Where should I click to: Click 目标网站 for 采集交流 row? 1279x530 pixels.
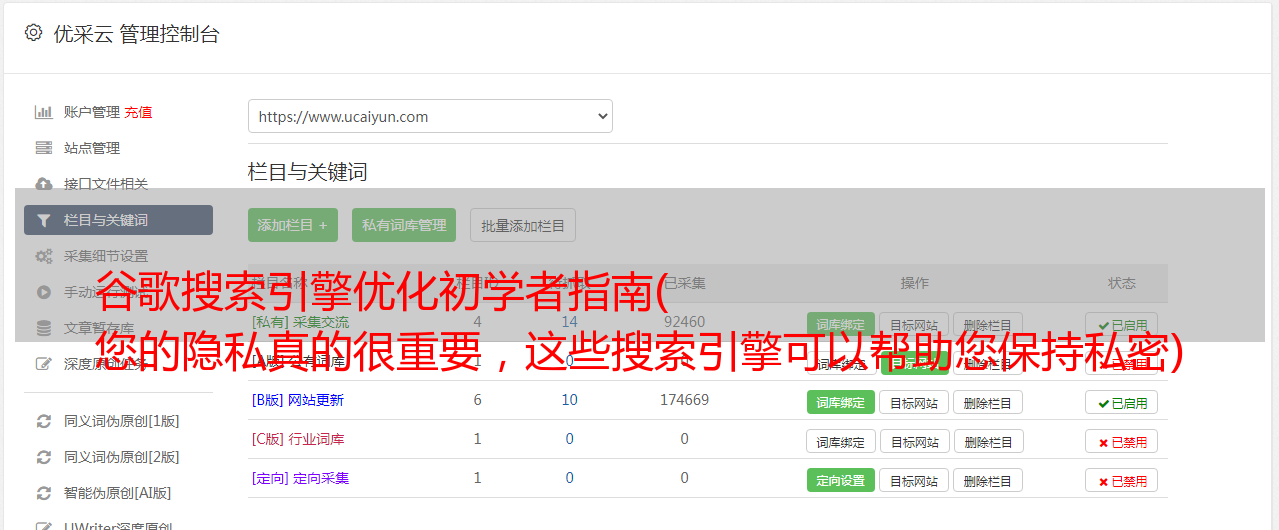click(x=914, y=325)
